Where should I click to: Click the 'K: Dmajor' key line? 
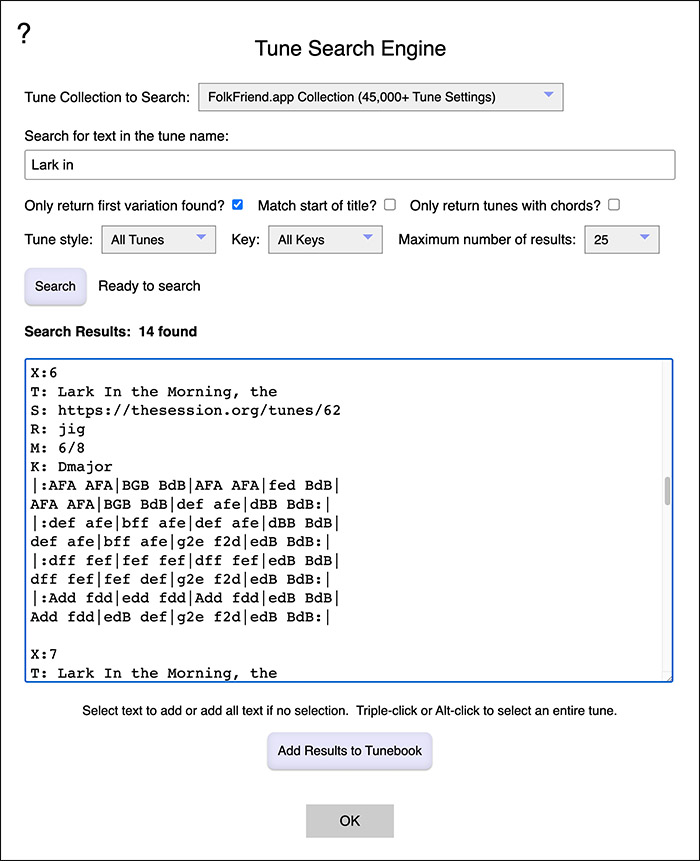(x=71, y=467)
